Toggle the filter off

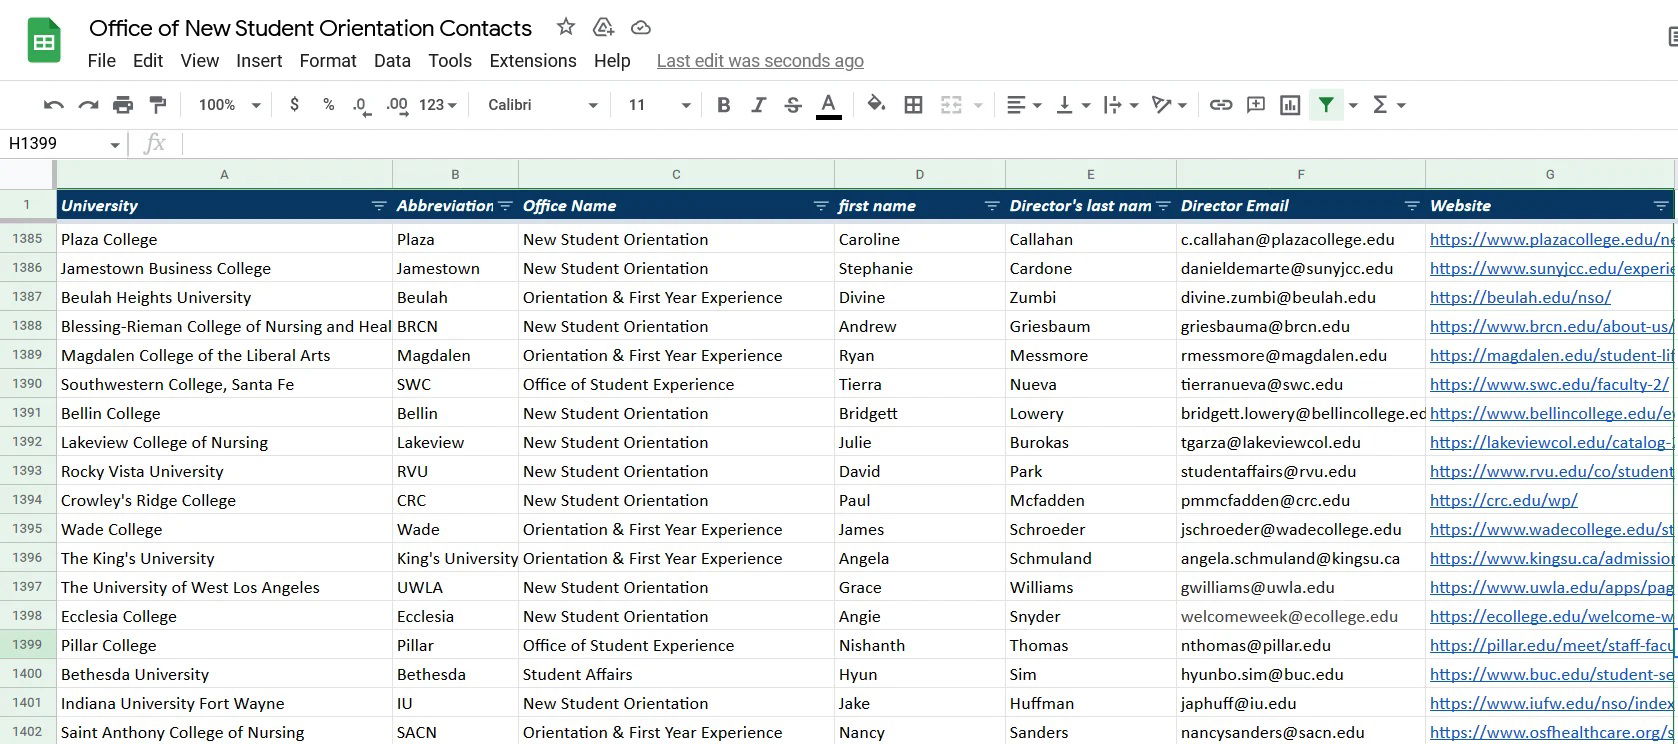click(1326, 105)
